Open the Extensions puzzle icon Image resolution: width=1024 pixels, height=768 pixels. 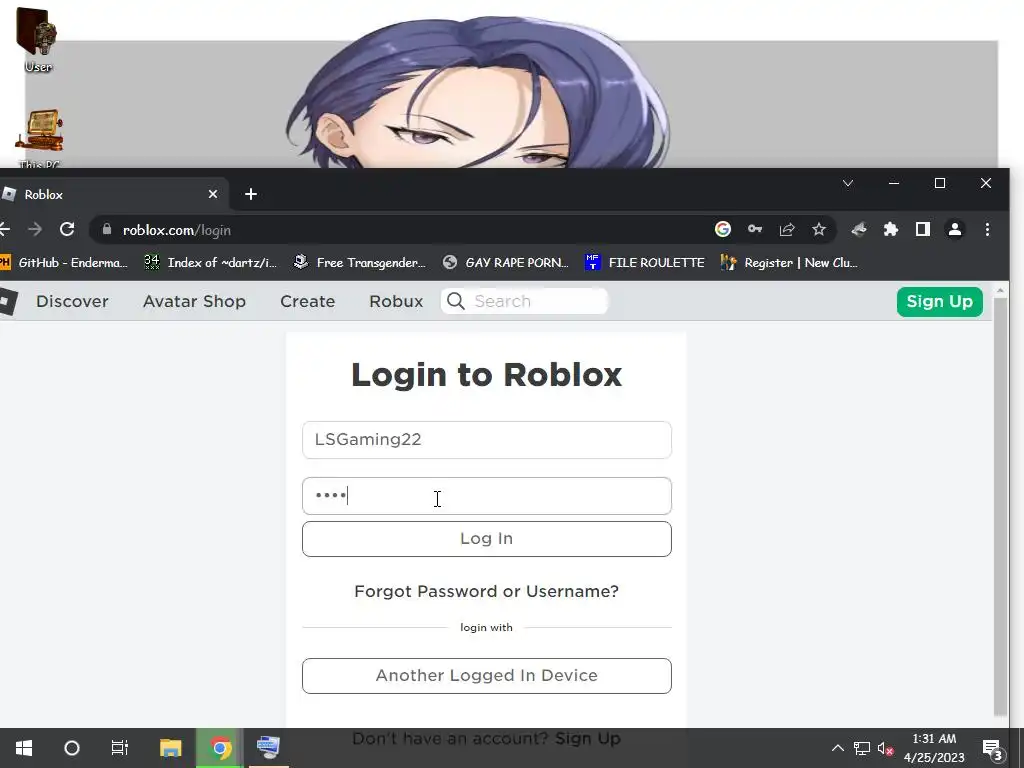pos(891,229)
